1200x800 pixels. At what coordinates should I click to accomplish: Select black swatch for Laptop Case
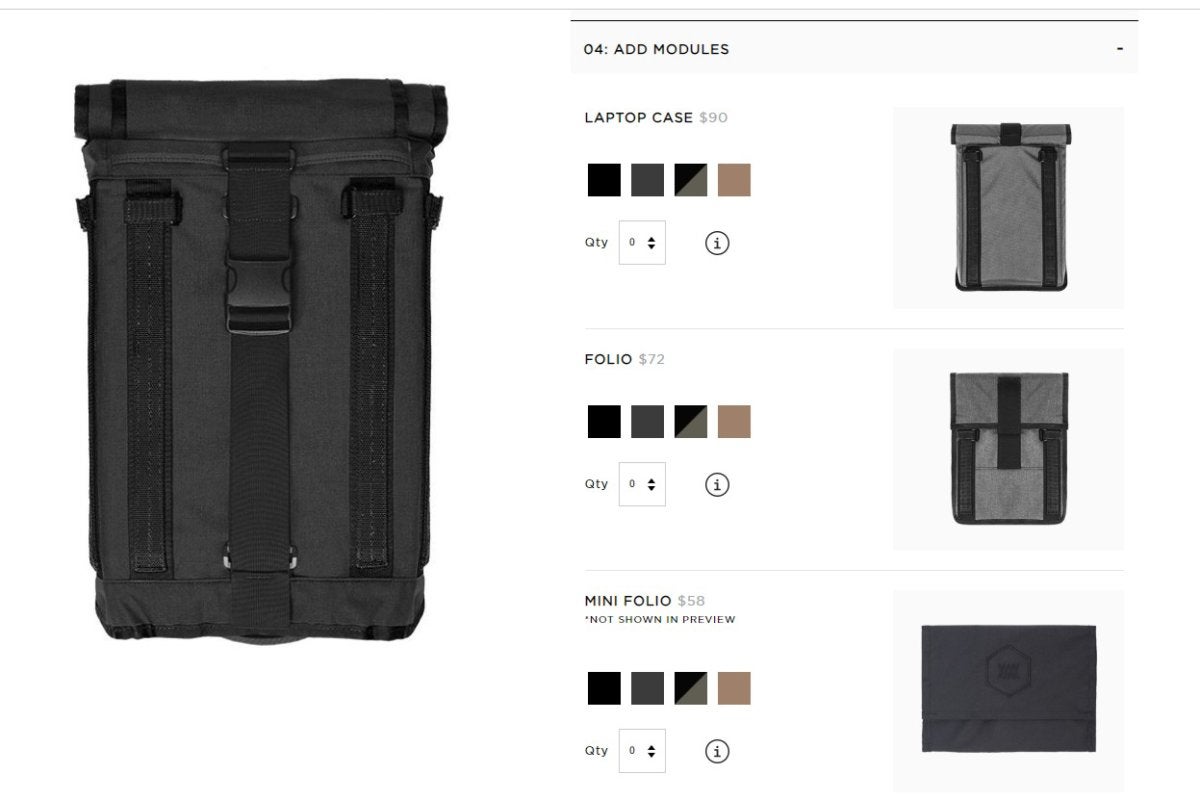604,180
